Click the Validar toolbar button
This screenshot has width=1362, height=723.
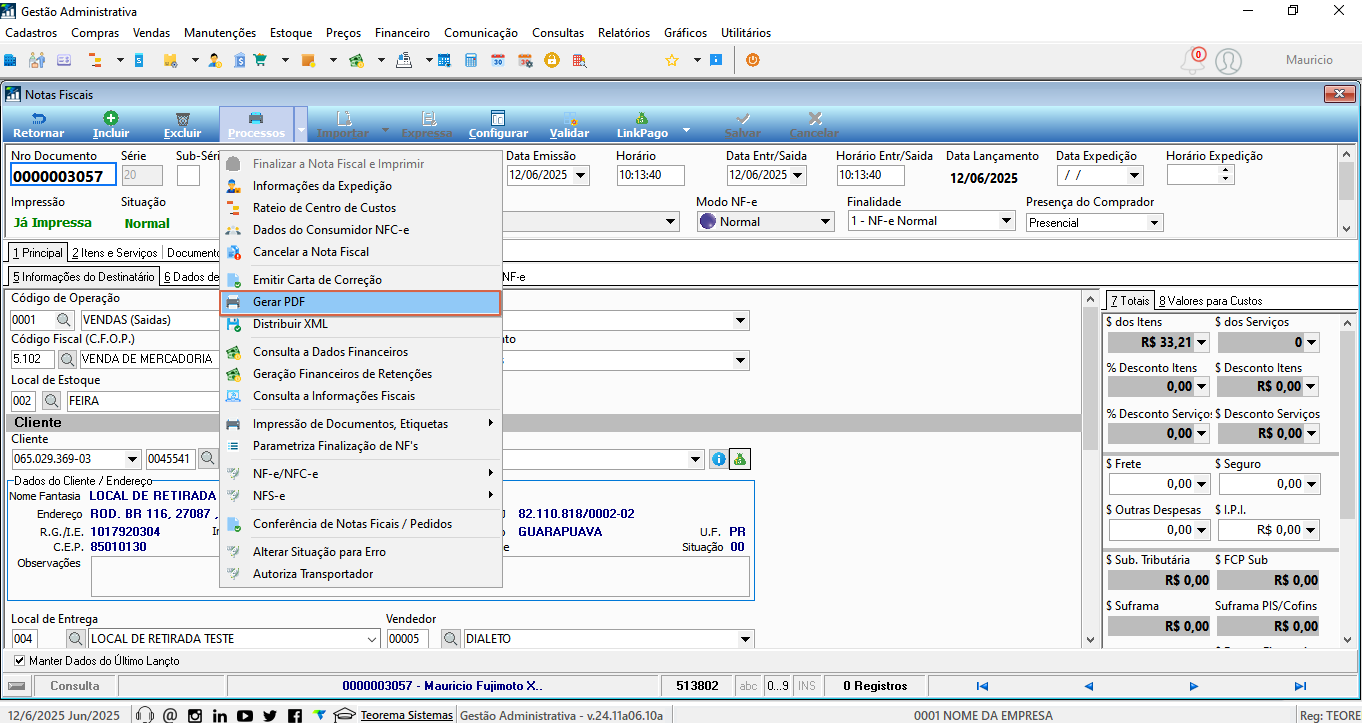[x=569, y=125]
